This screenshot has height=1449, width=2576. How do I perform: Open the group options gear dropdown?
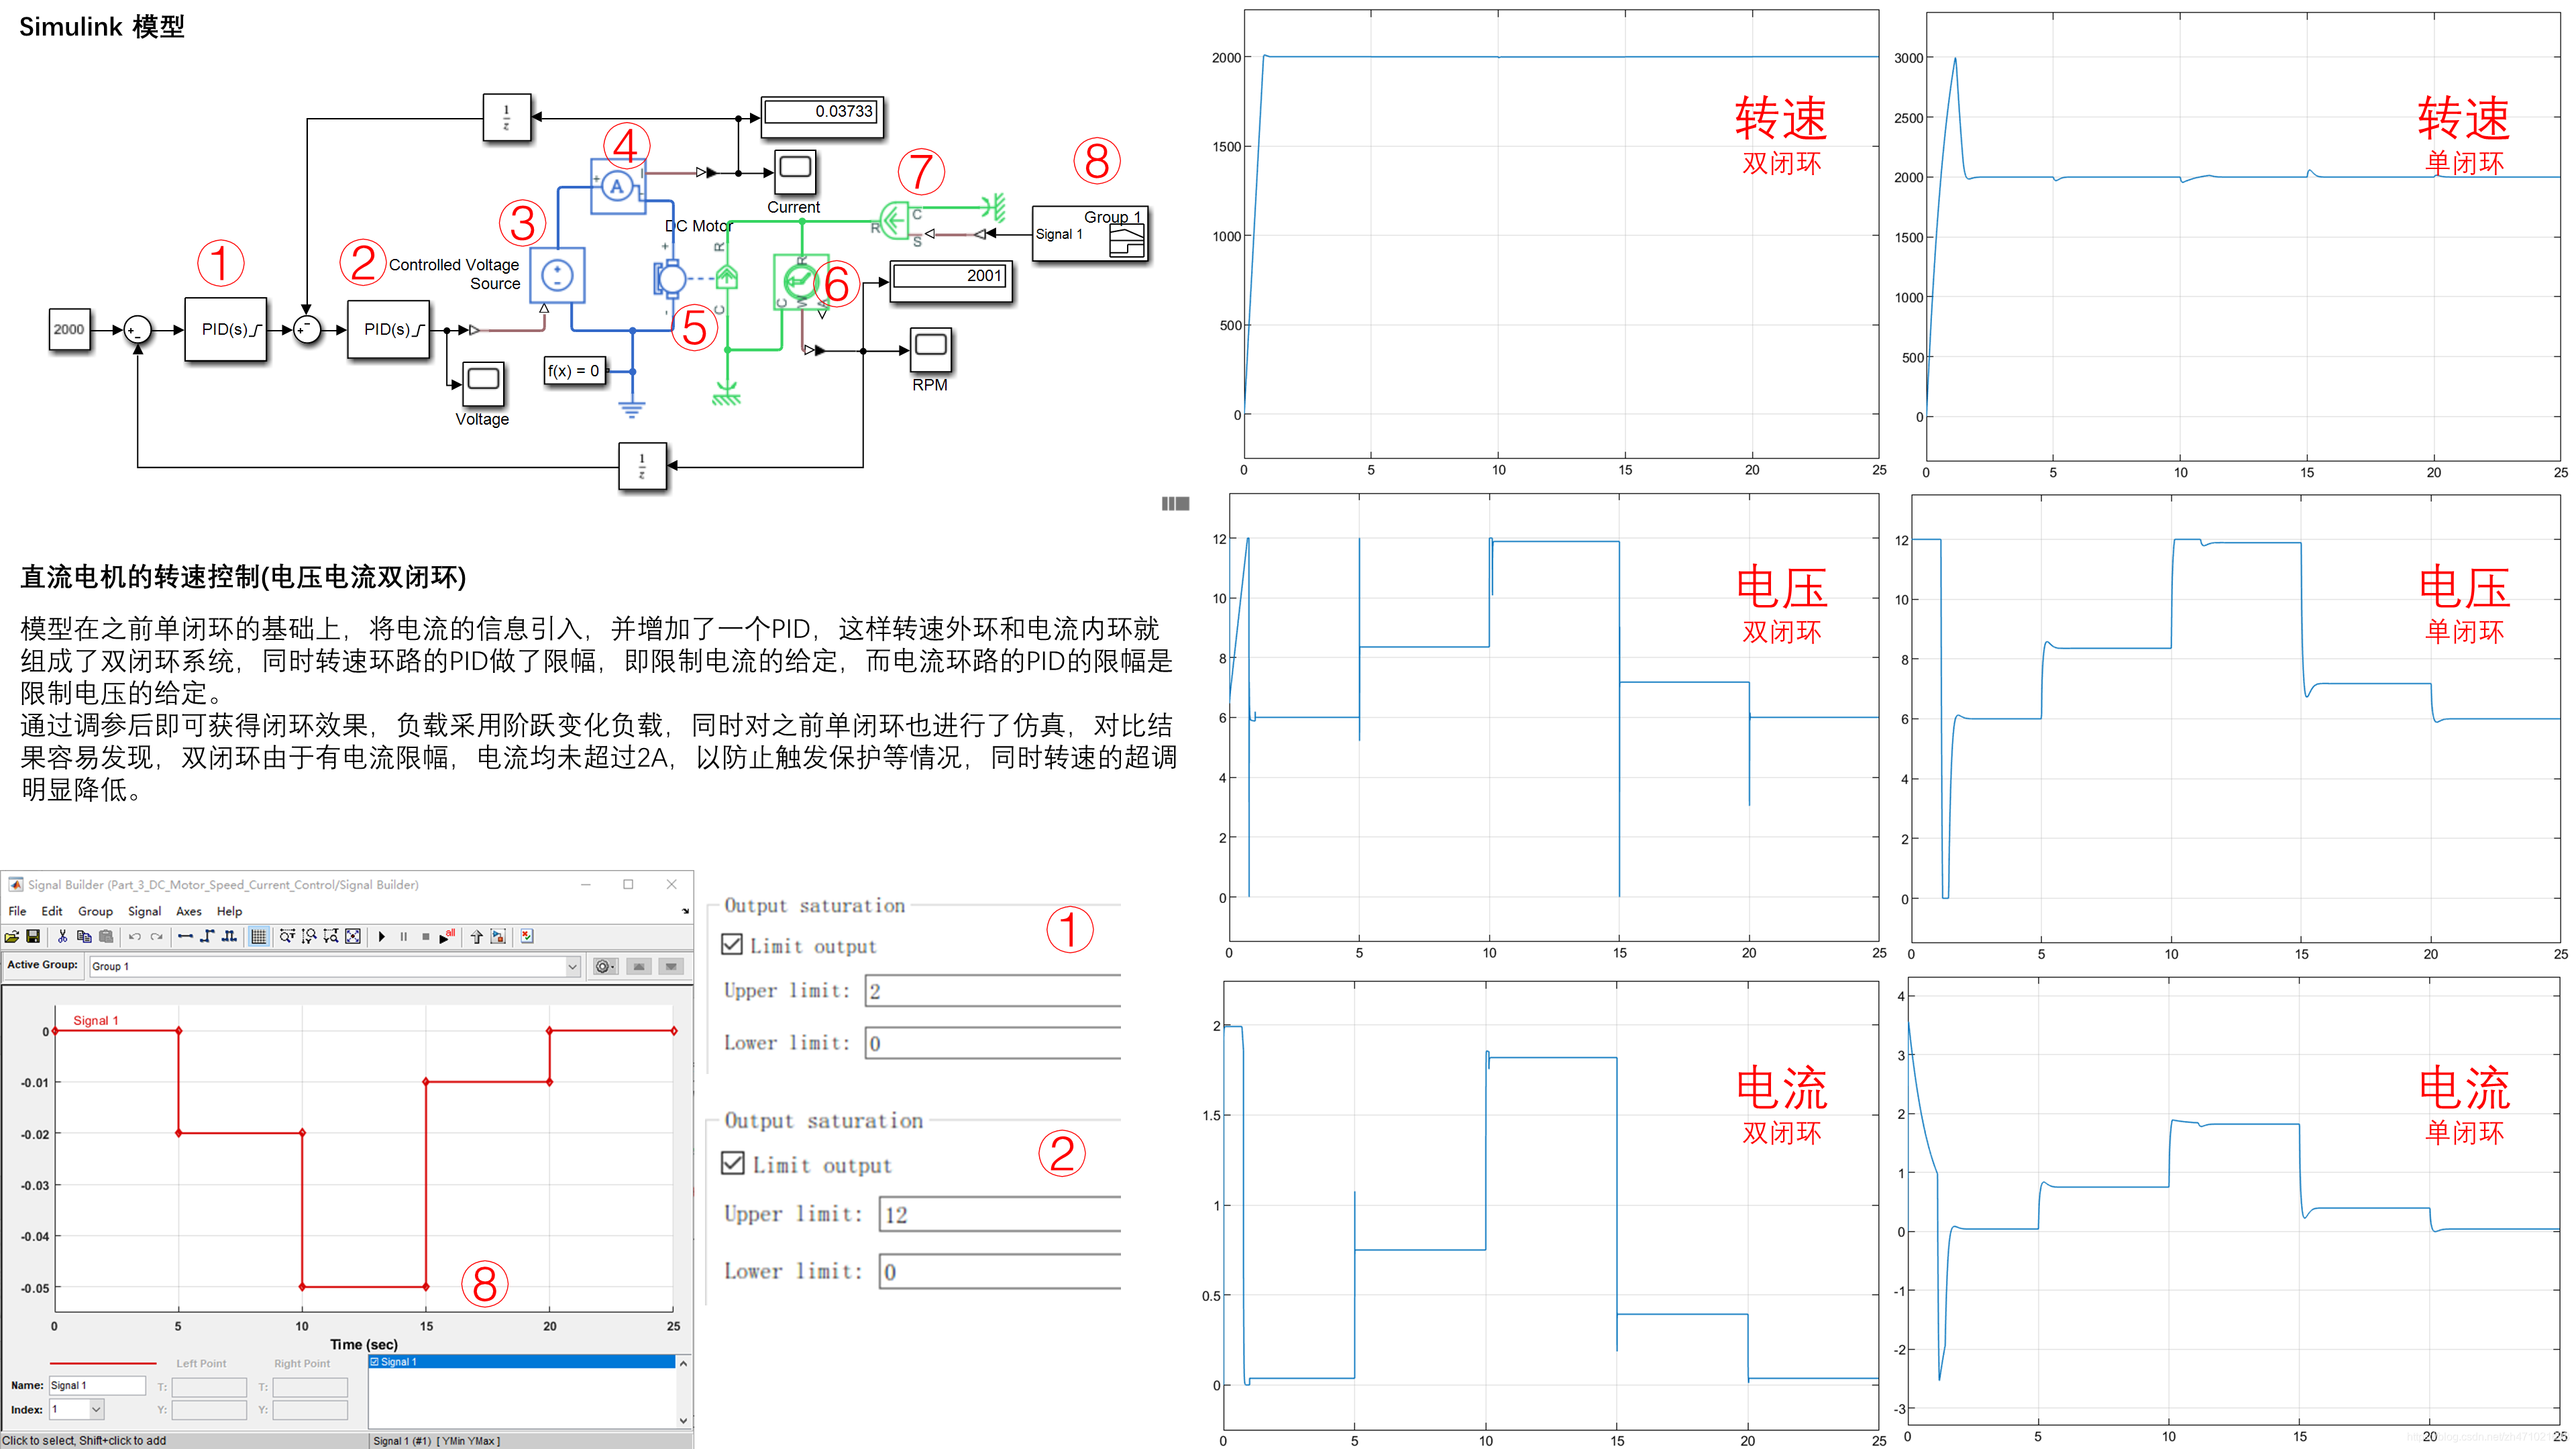[x=605, y=966]
